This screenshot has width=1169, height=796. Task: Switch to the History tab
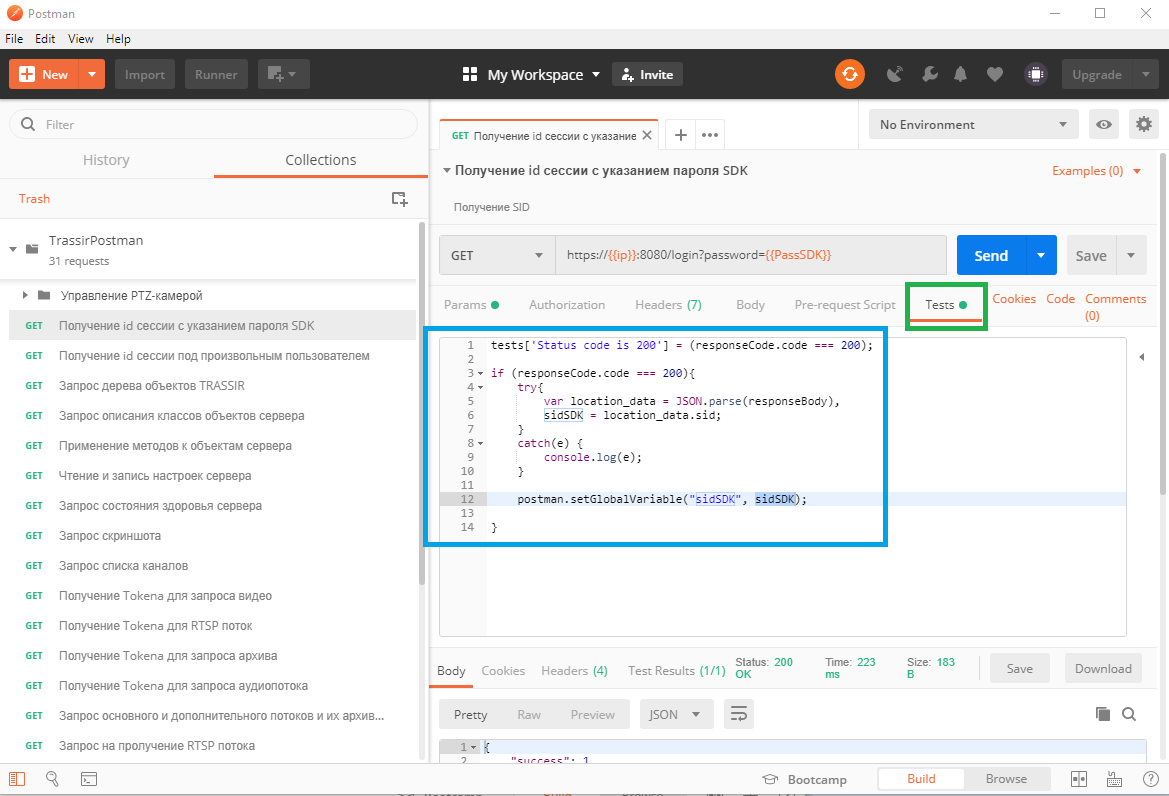point(107,159)
